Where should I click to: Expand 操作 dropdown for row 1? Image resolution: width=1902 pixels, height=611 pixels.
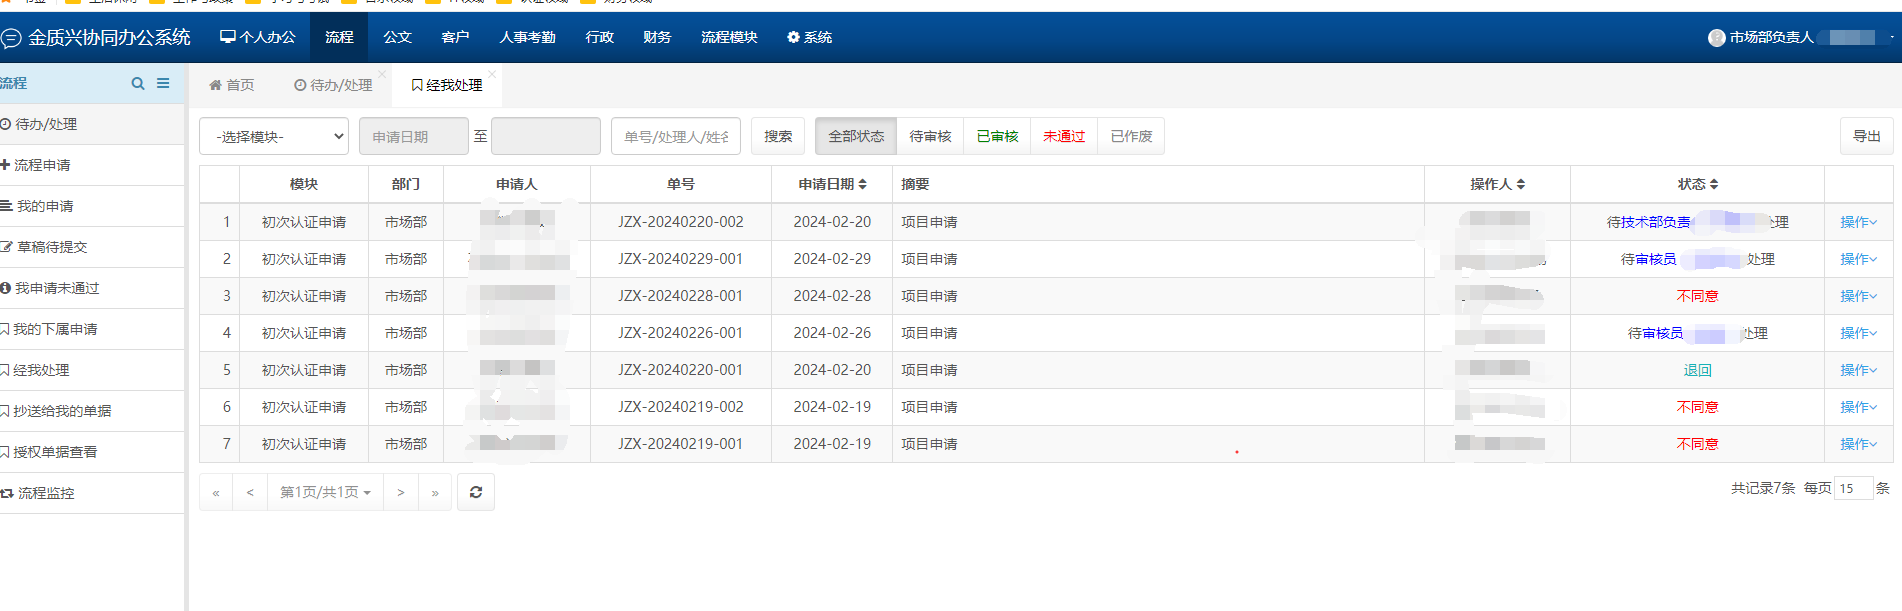(1858, 222)
